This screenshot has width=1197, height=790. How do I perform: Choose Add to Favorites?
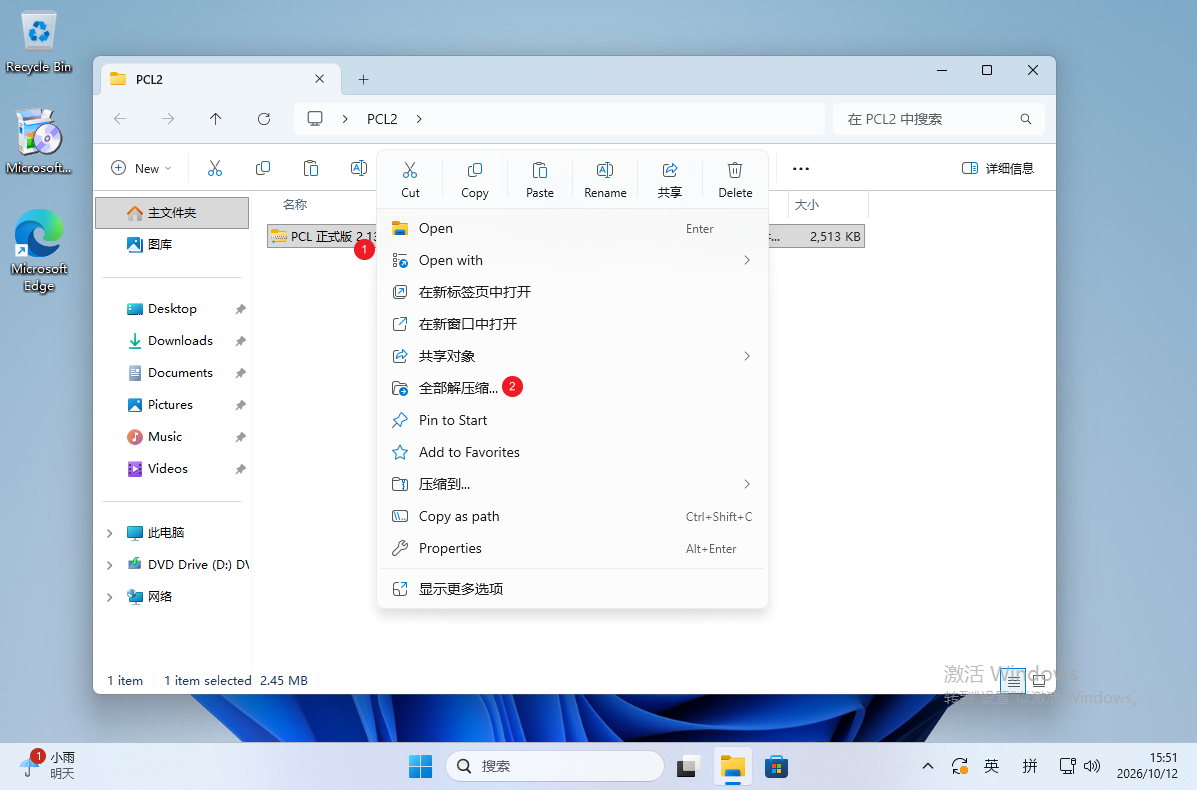pos(573,453)
